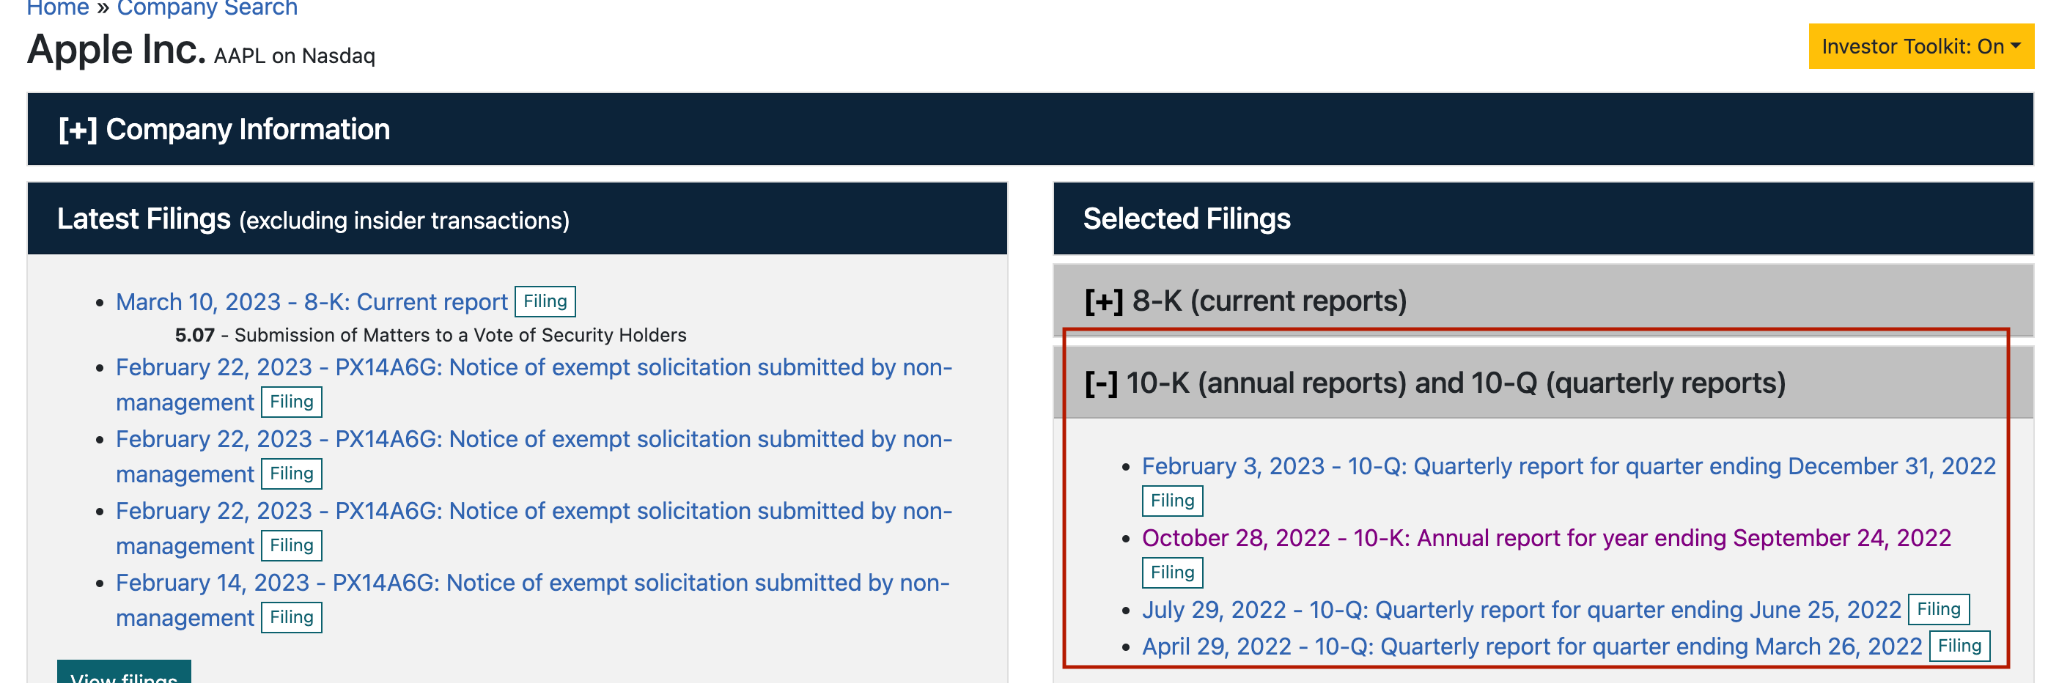This screenshot has height=683, width=2048.
Task: Click Filing badge for February 14 PX14A6G
Action: click(291, 618)
